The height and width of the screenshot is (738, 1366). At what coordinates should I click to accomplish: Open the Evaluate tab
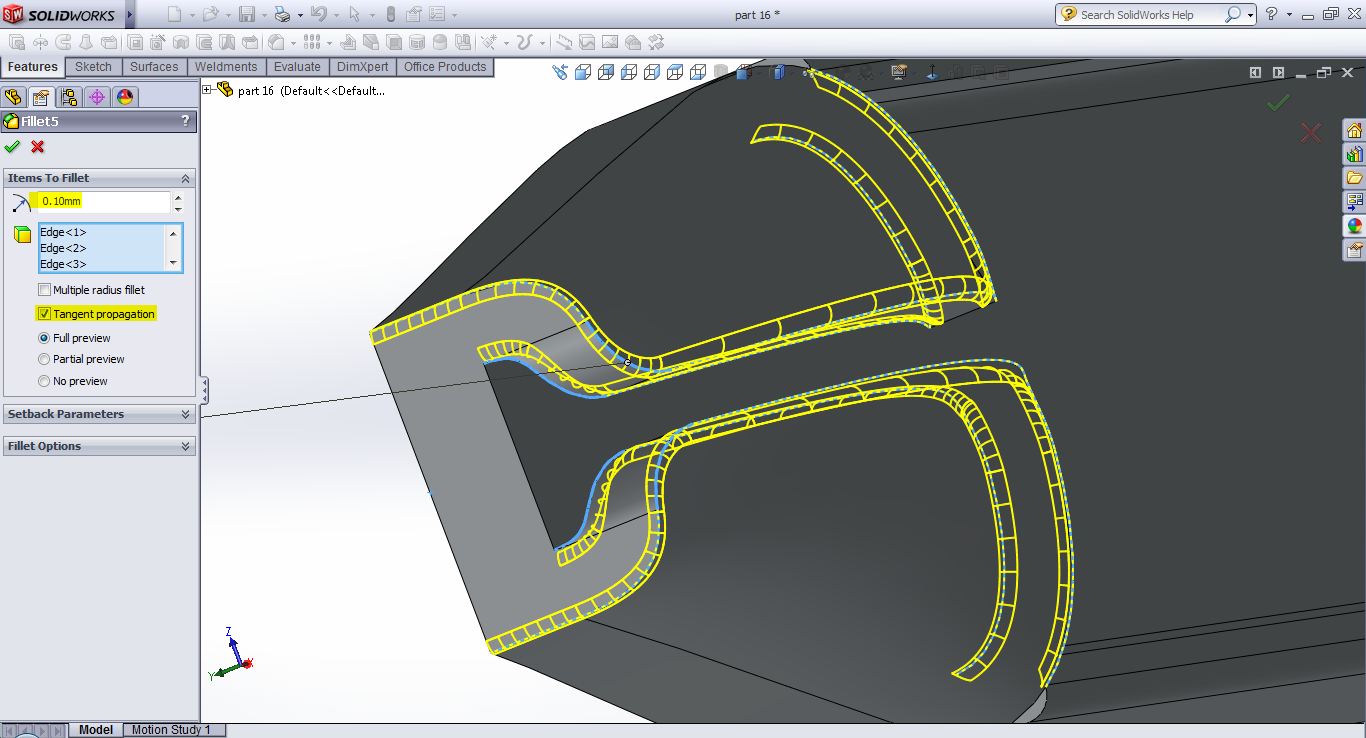tap(297, 67)
